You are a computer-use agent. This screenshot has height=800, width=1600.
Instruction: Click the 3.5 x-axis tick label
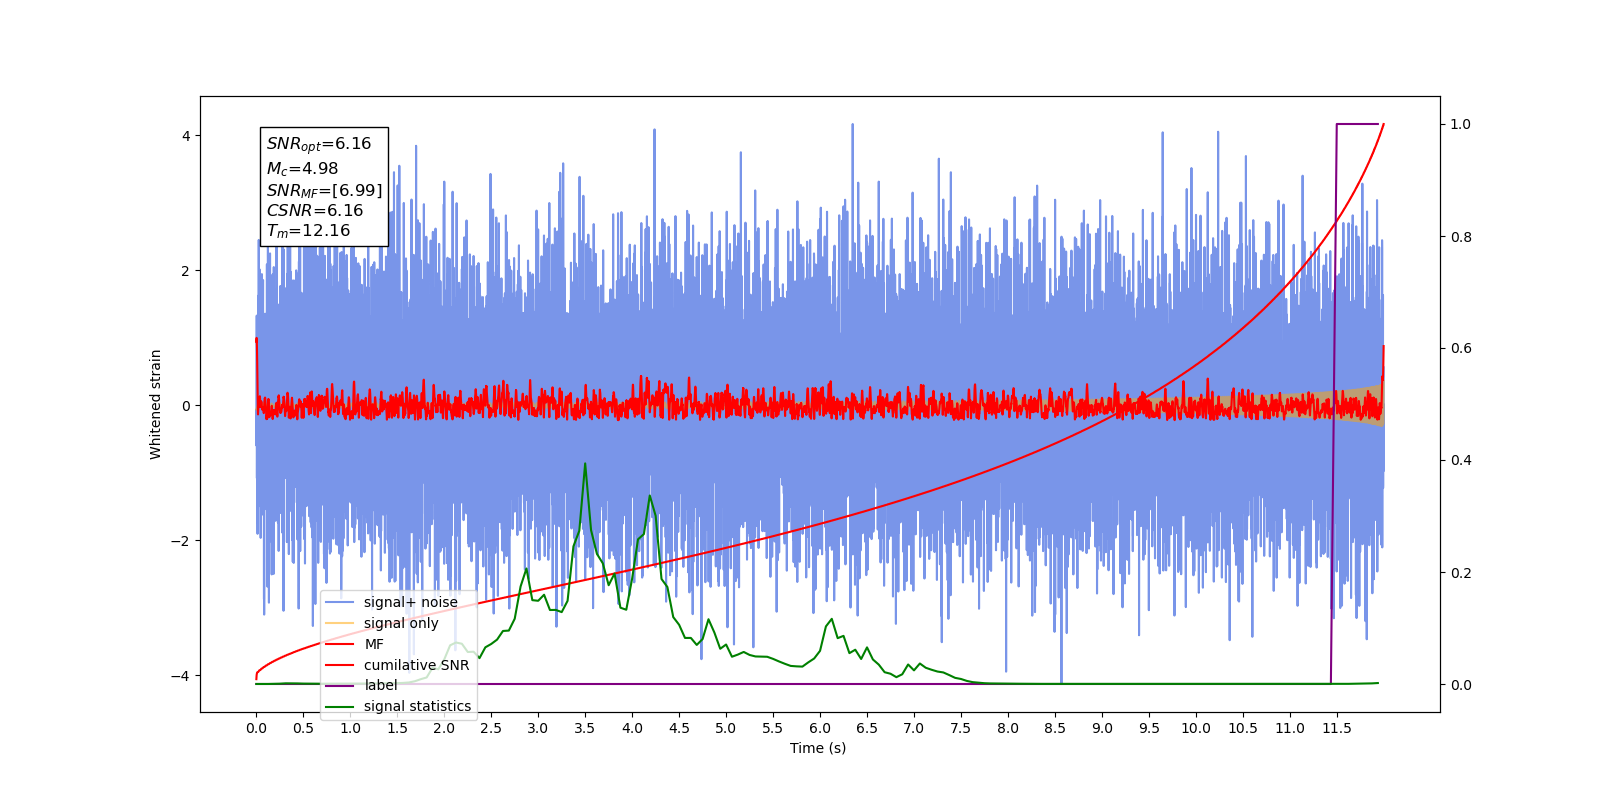tap(585, 728)
